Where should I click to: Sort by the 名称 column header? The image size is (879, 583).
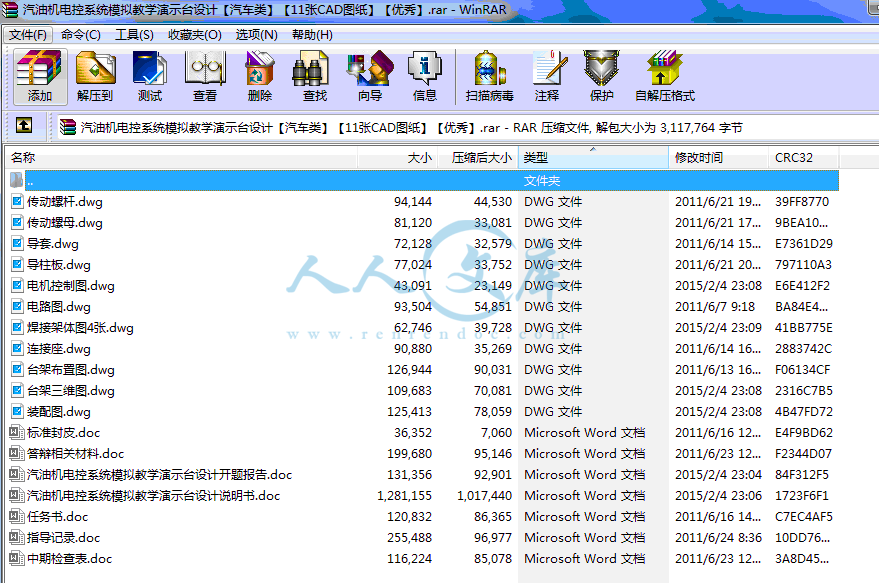click(x=181, y=158)
